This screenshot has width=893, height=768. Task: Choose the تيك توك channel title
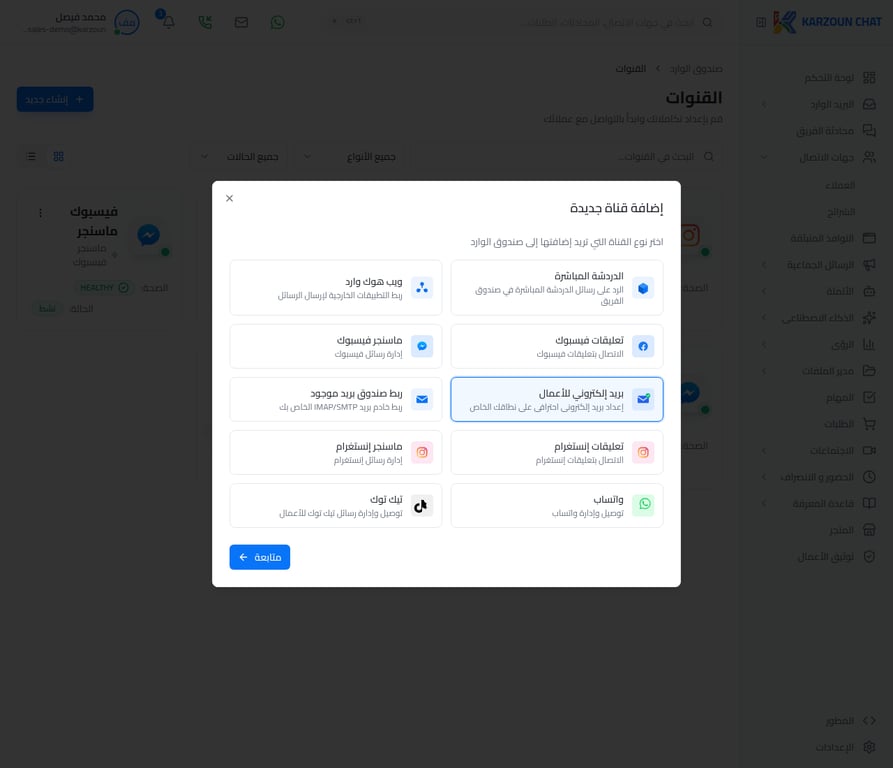386,499
